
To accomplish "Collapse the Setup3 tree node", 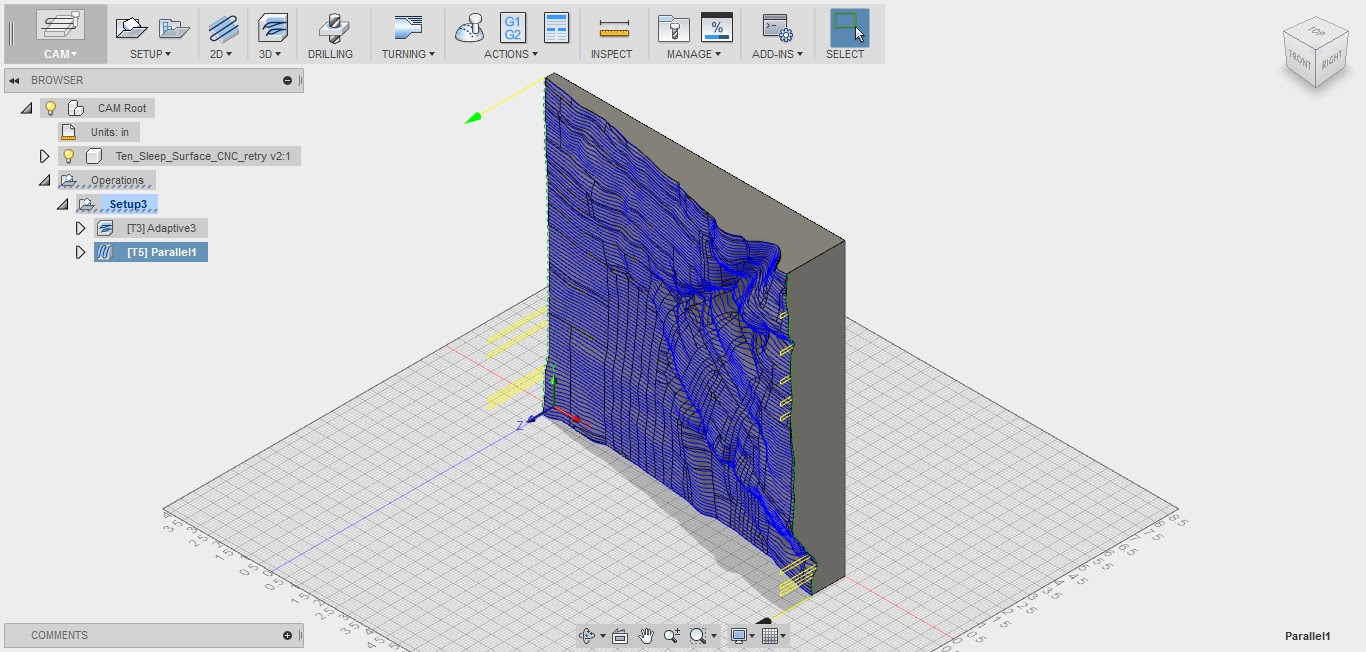I will (63, 204).
